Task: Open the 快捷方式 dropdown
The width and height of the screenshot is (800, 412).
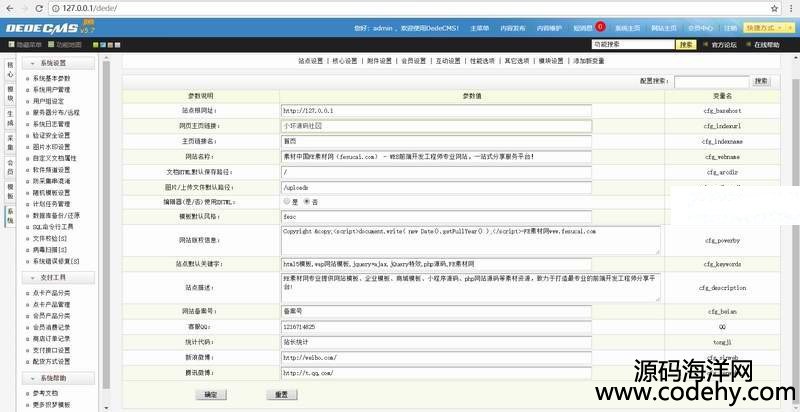Action: (764, 28)
